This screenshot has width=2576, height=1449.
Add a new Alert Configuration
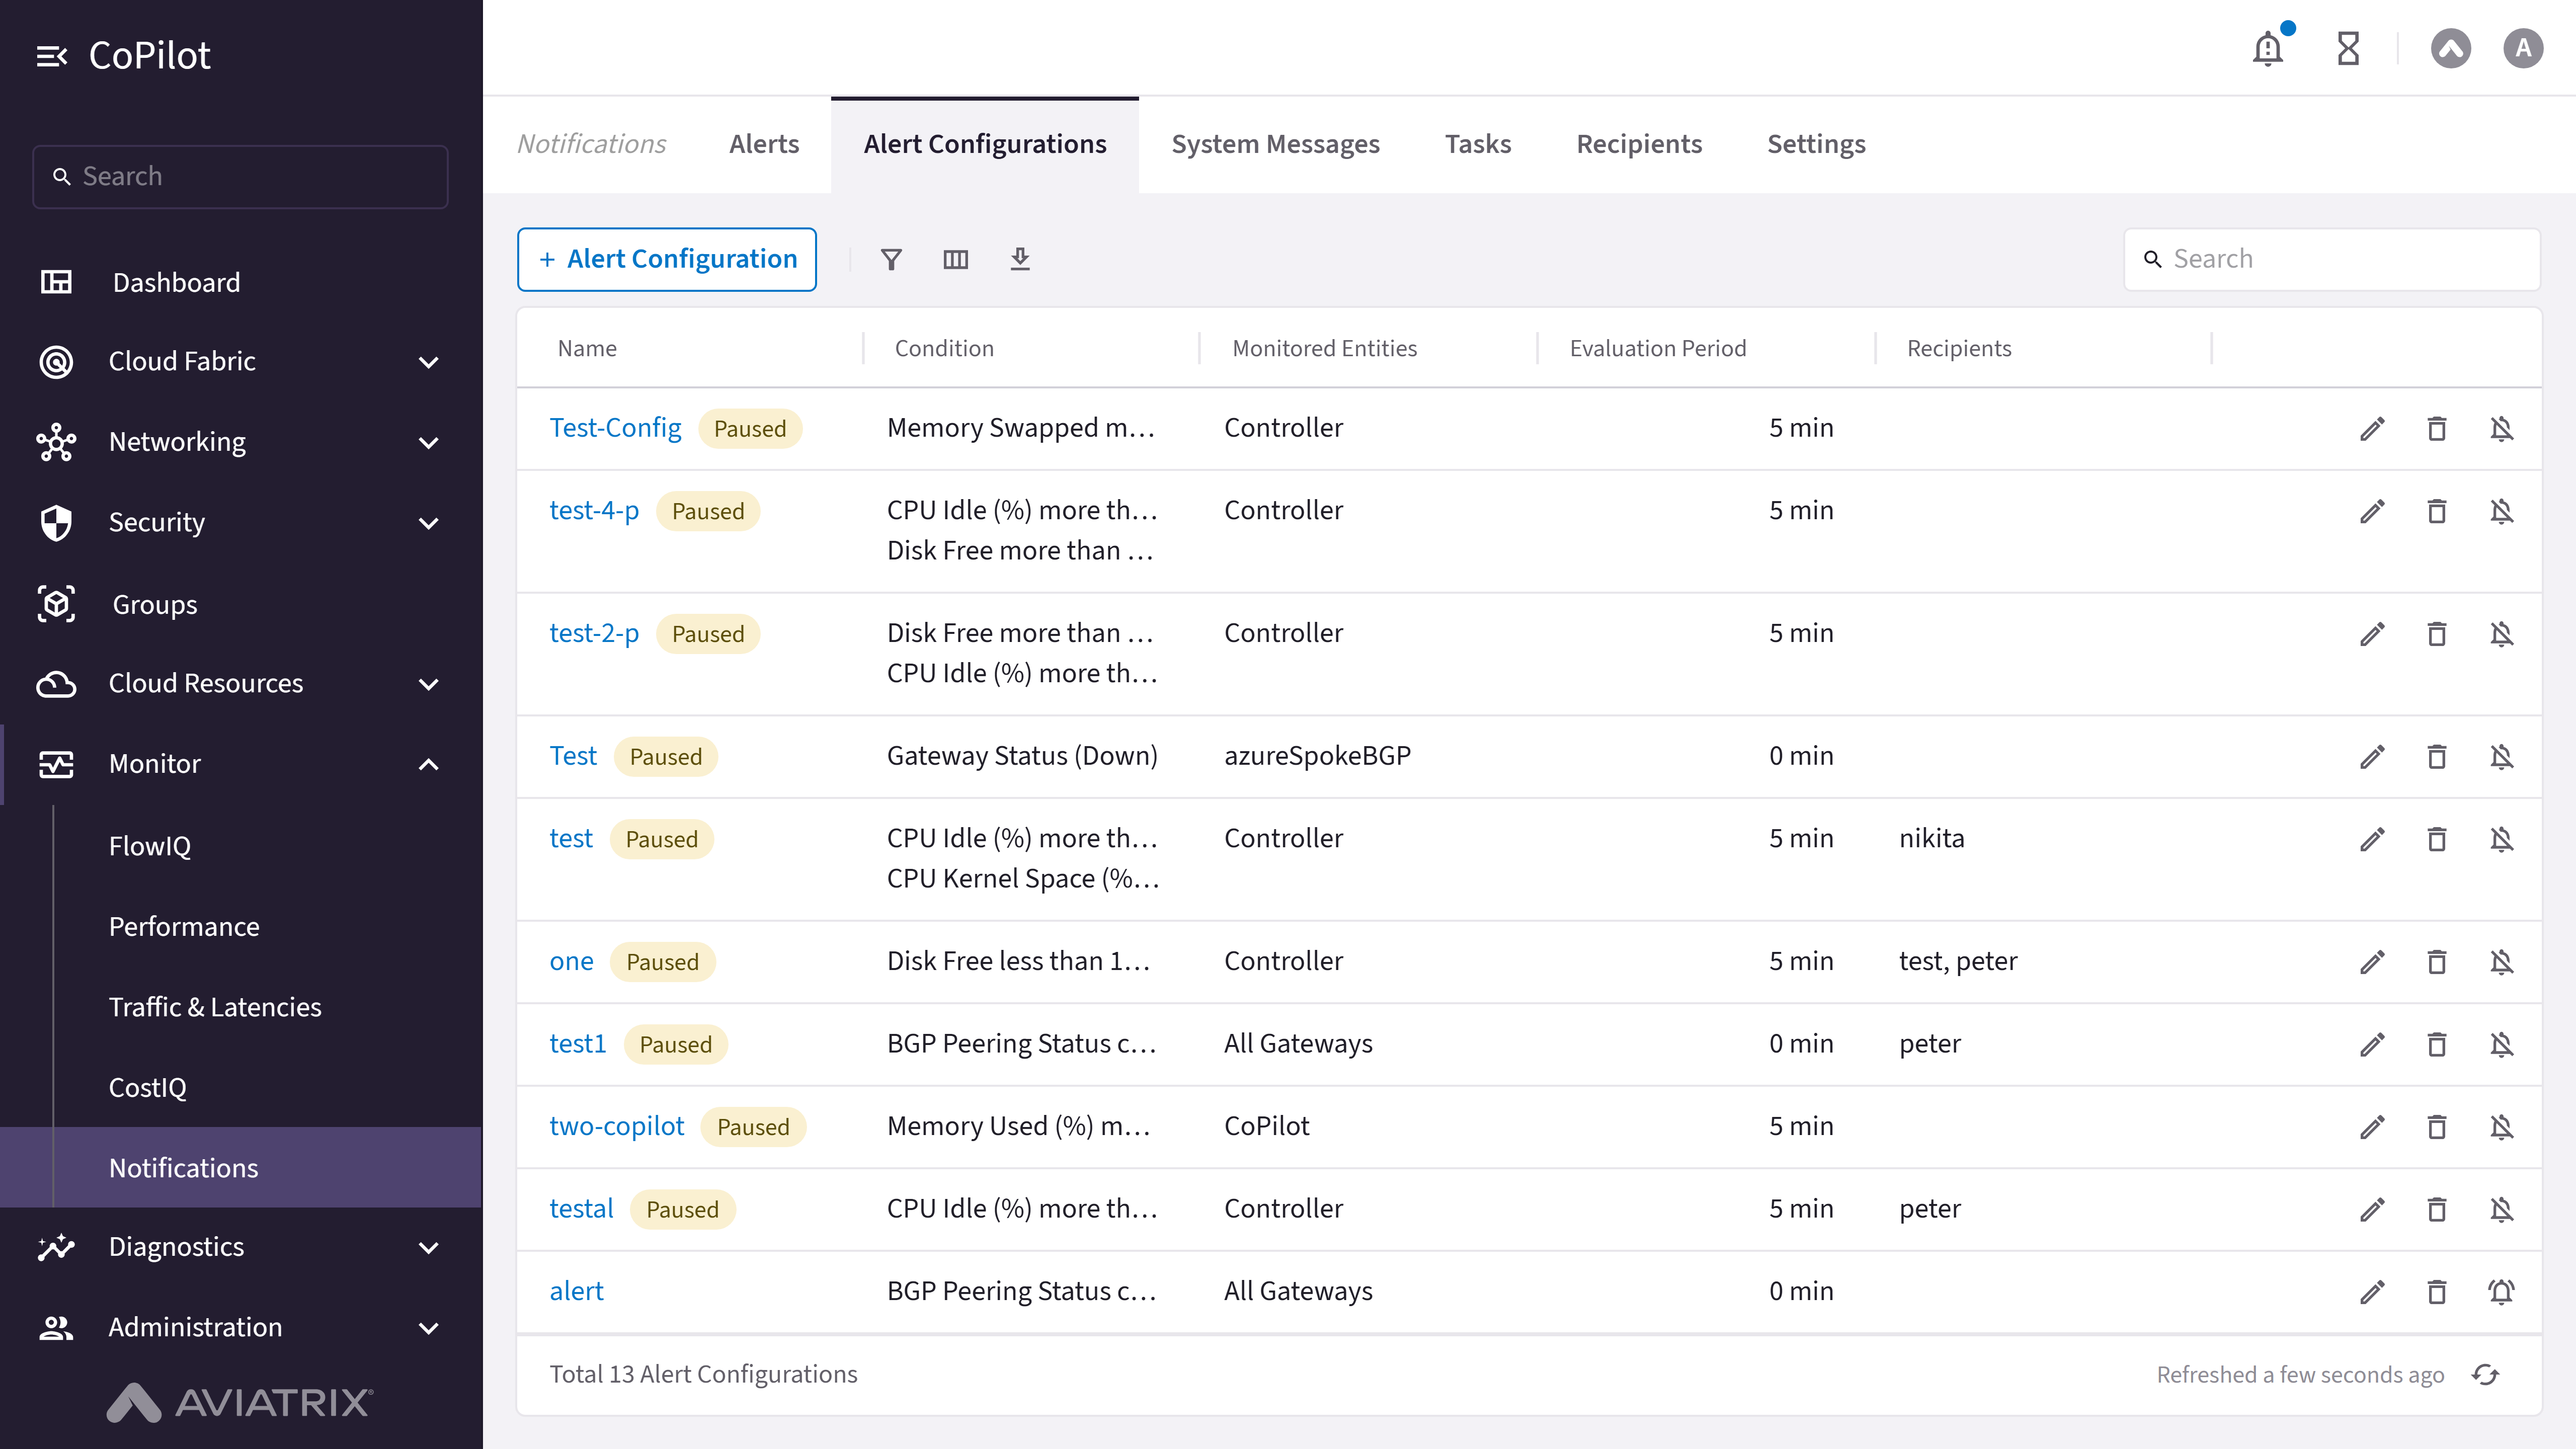coord(667,260)
